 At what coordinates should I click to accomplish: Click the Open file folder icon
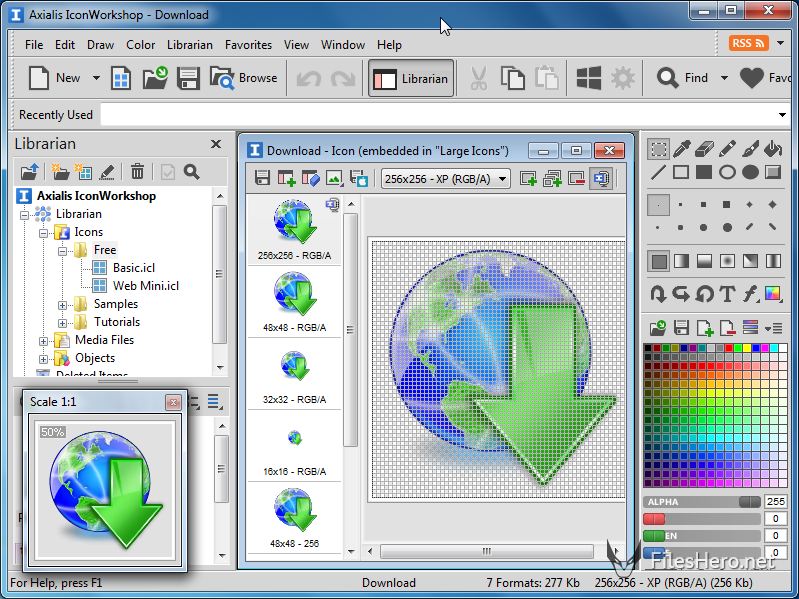click(155, 78)
